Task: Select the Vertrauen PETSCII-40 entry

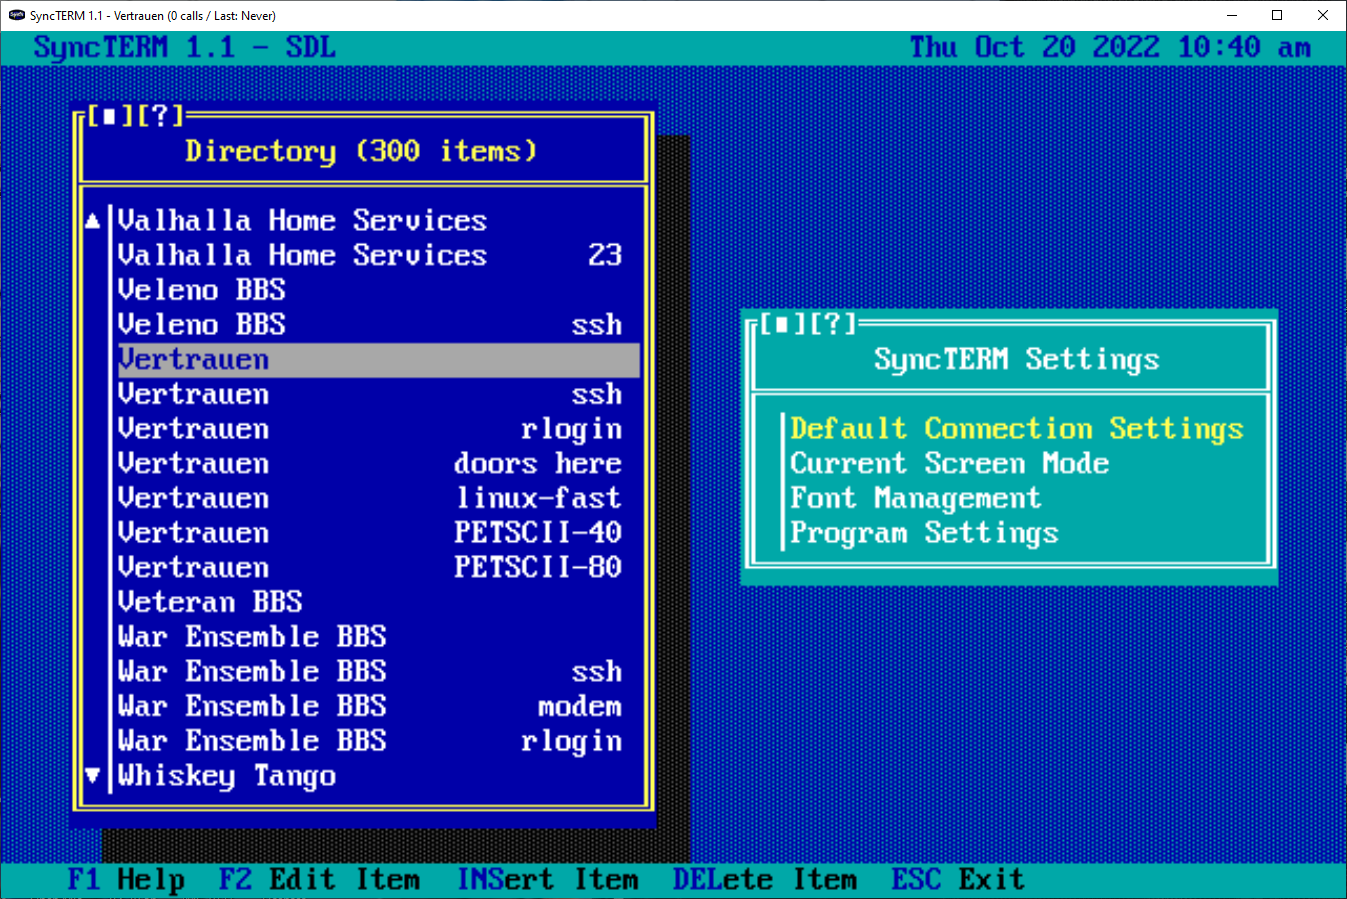Action: 370,533
